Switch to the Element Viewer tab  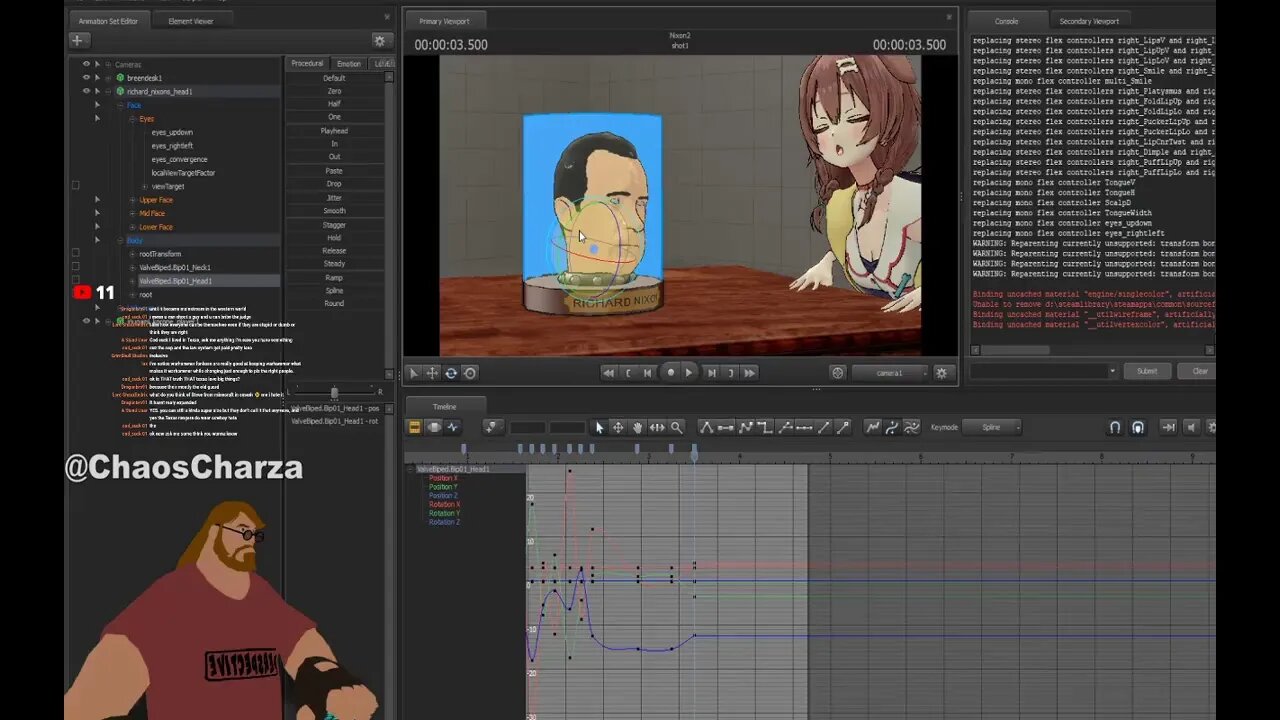point(190,20)
